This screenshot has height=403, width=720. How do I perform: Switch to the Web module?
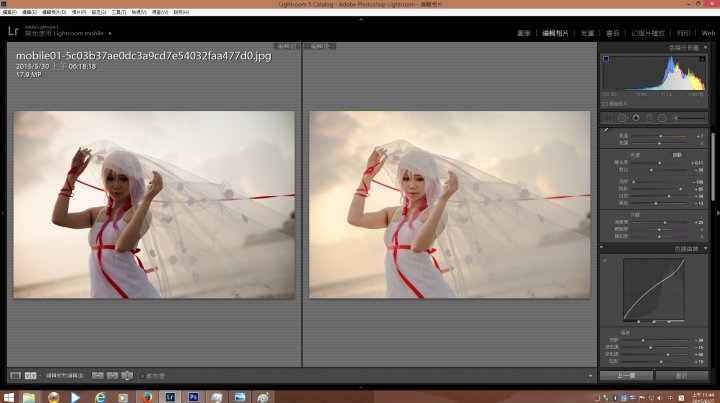tap(708, 33)
